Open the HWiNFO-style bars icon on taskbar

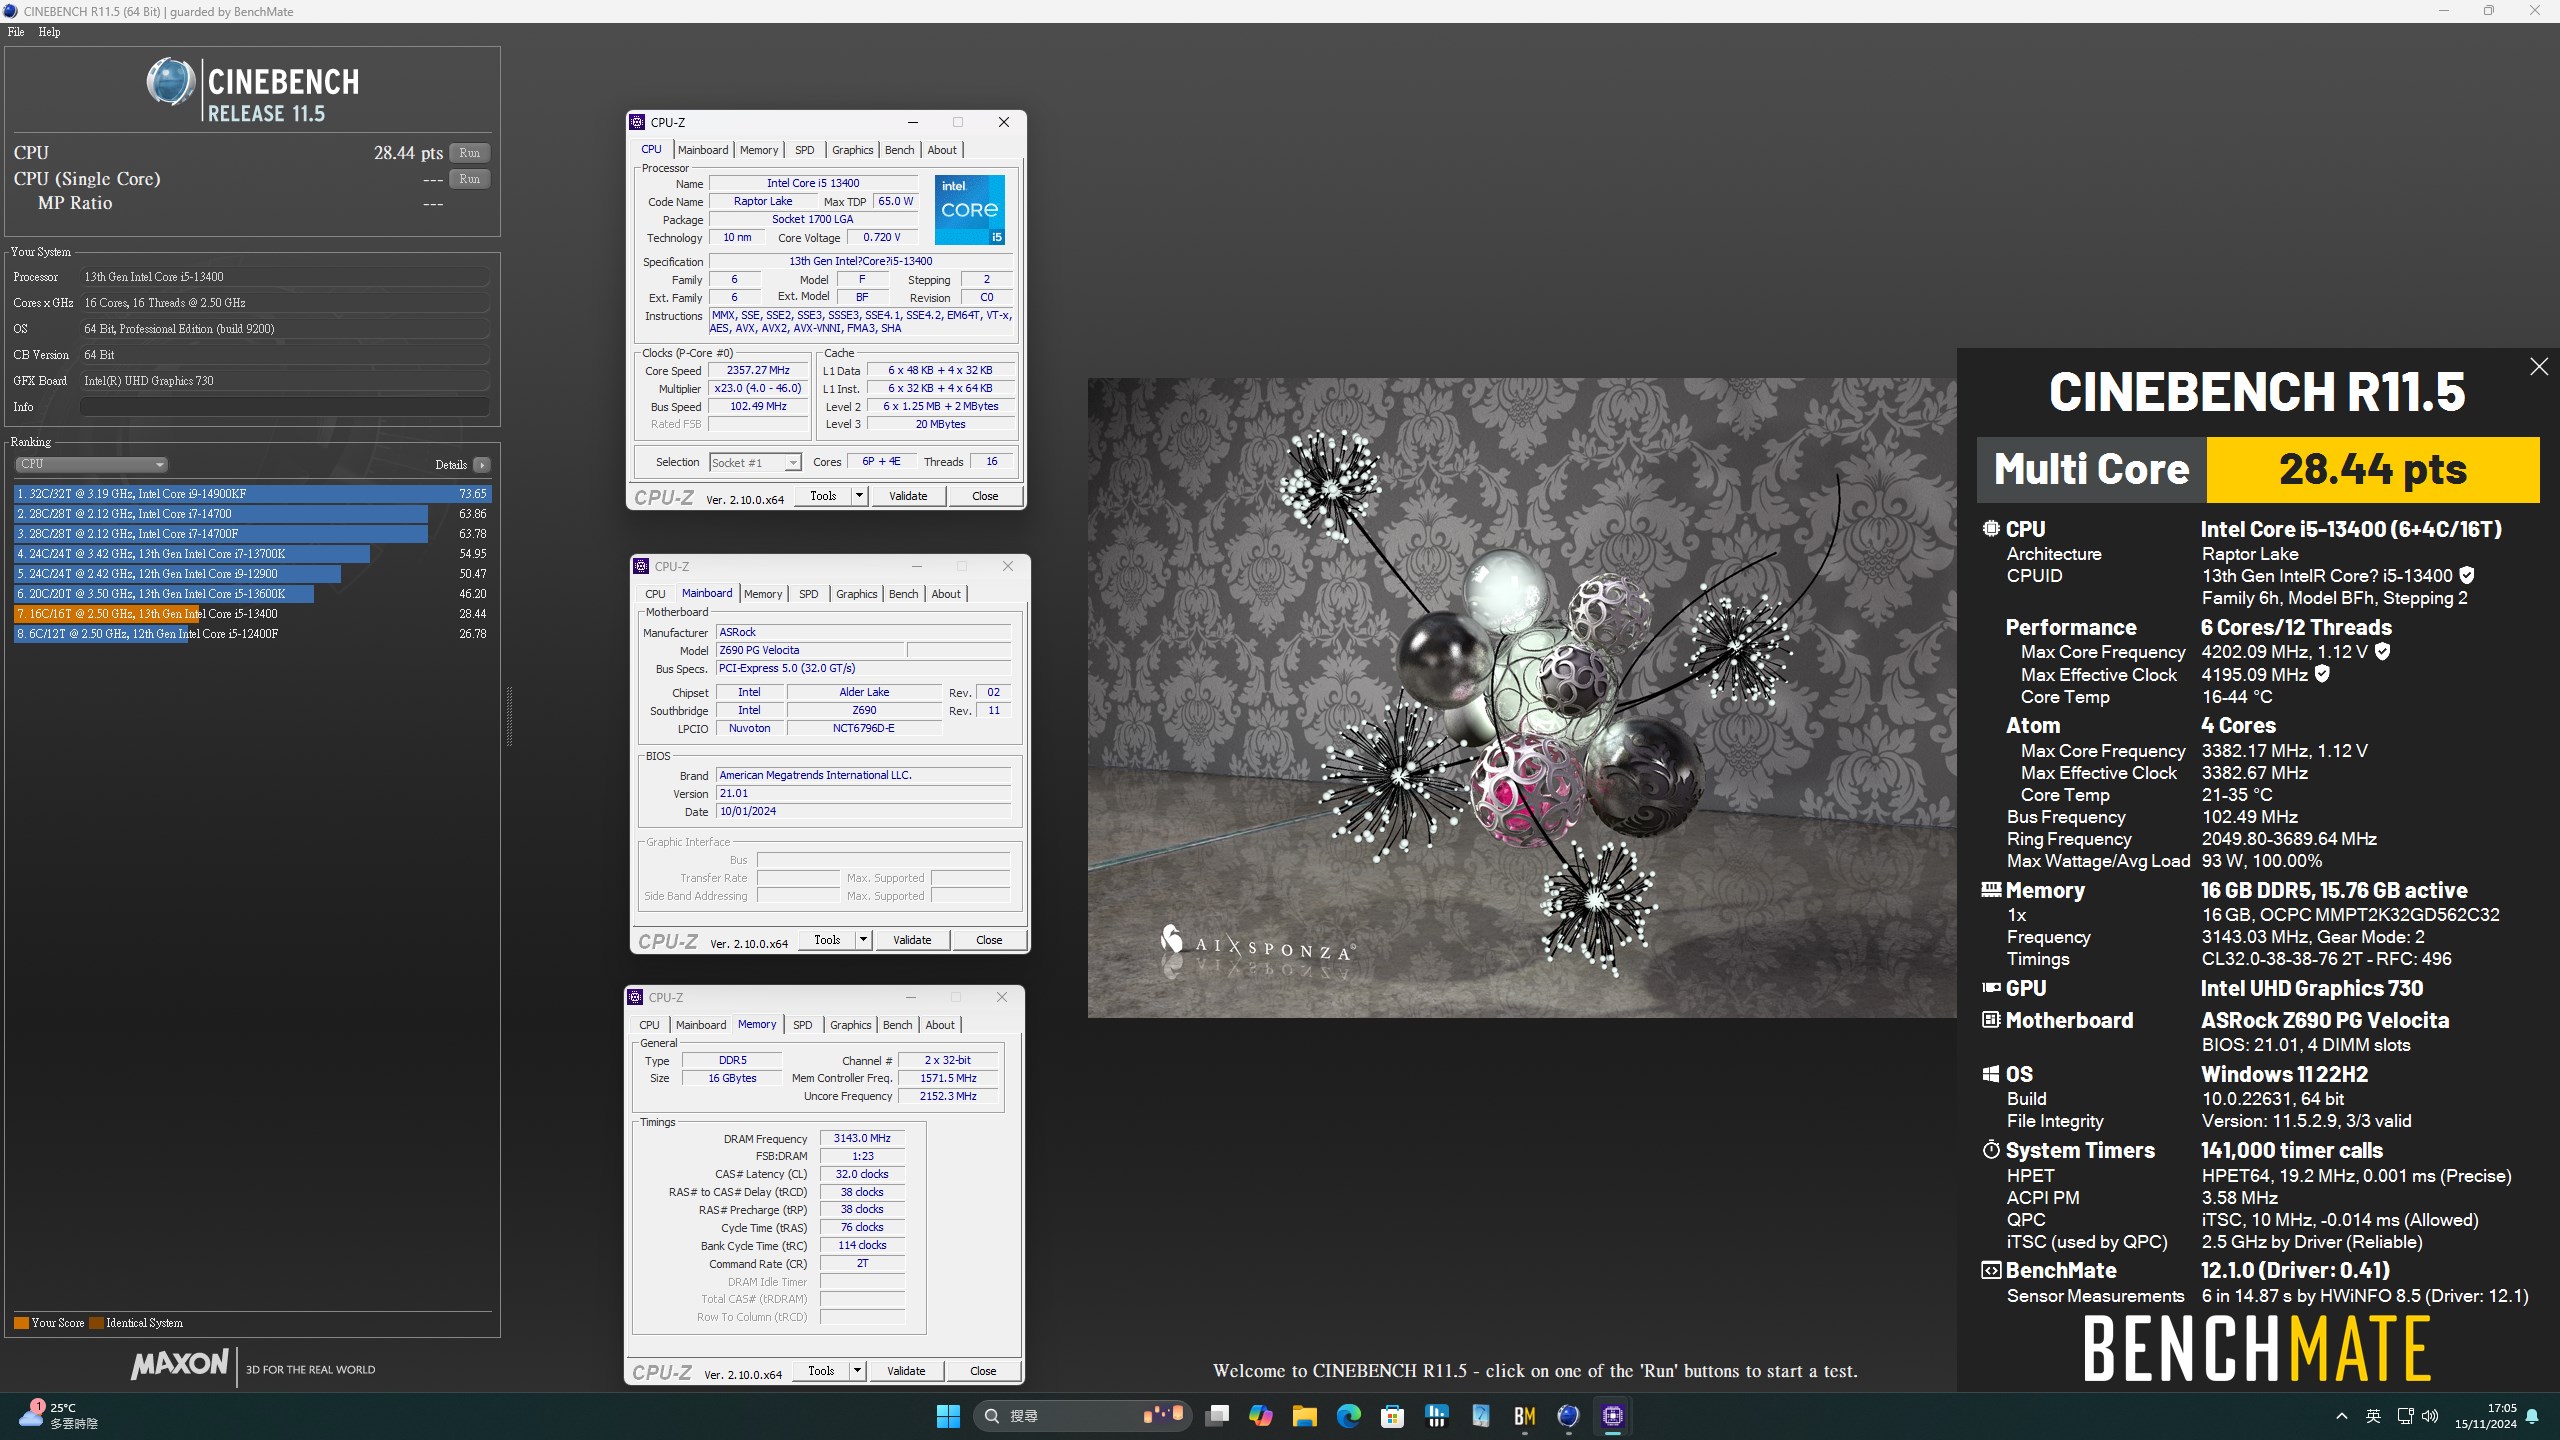(x=1436, y=1415)
